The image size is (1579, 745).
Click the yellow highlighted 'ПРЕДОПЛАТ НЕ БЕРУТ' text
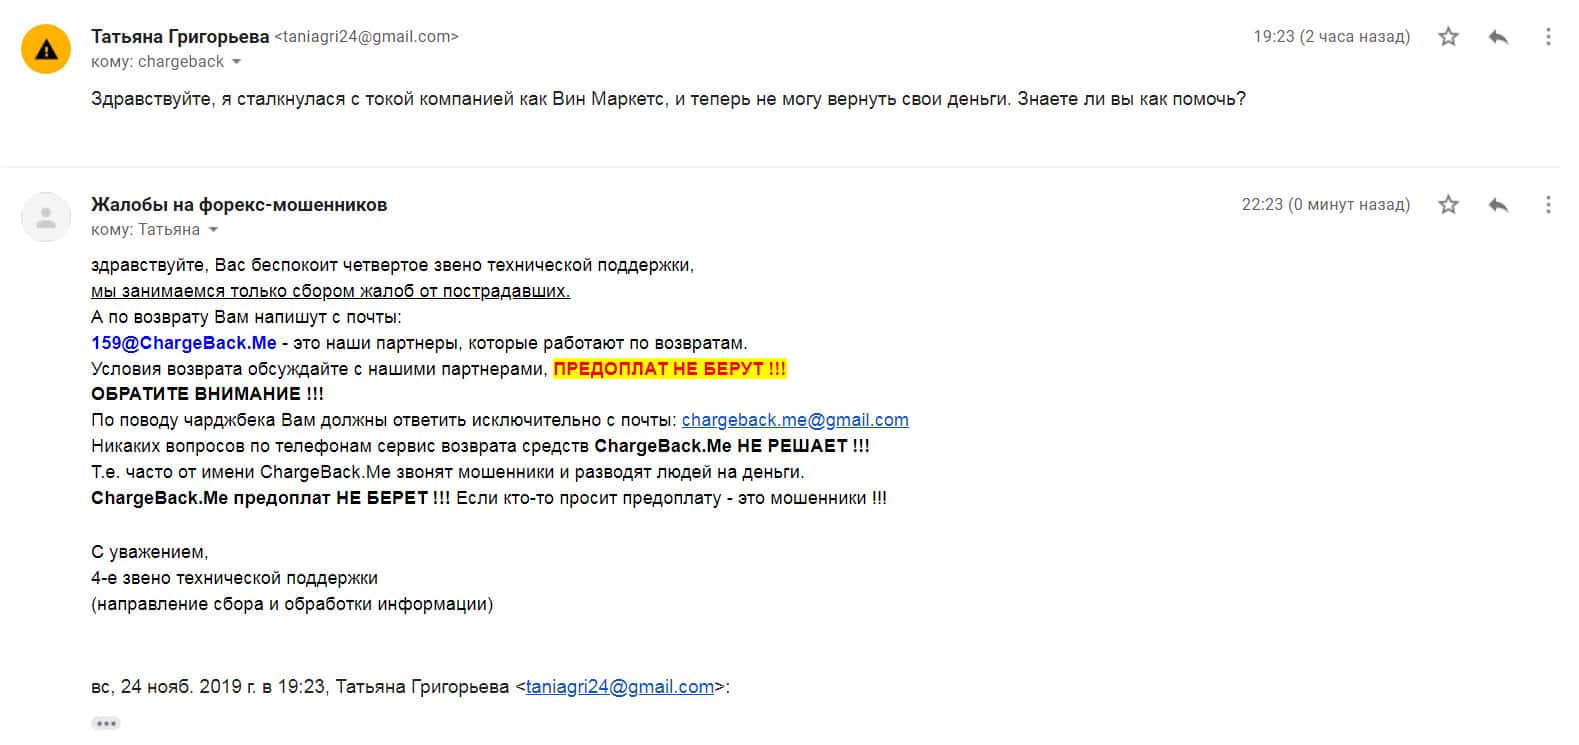click(669, 369)
